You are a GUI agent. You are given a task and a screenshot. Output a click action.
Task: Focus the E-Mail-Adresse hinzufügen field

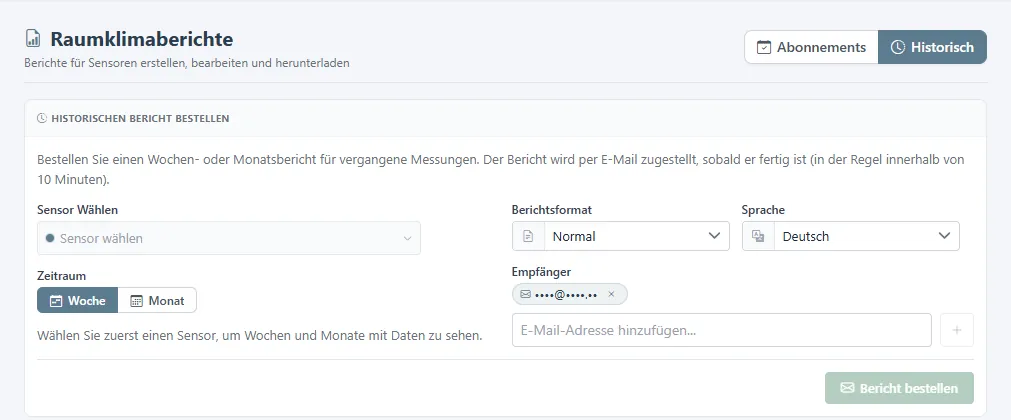click(x=721, y=330)
